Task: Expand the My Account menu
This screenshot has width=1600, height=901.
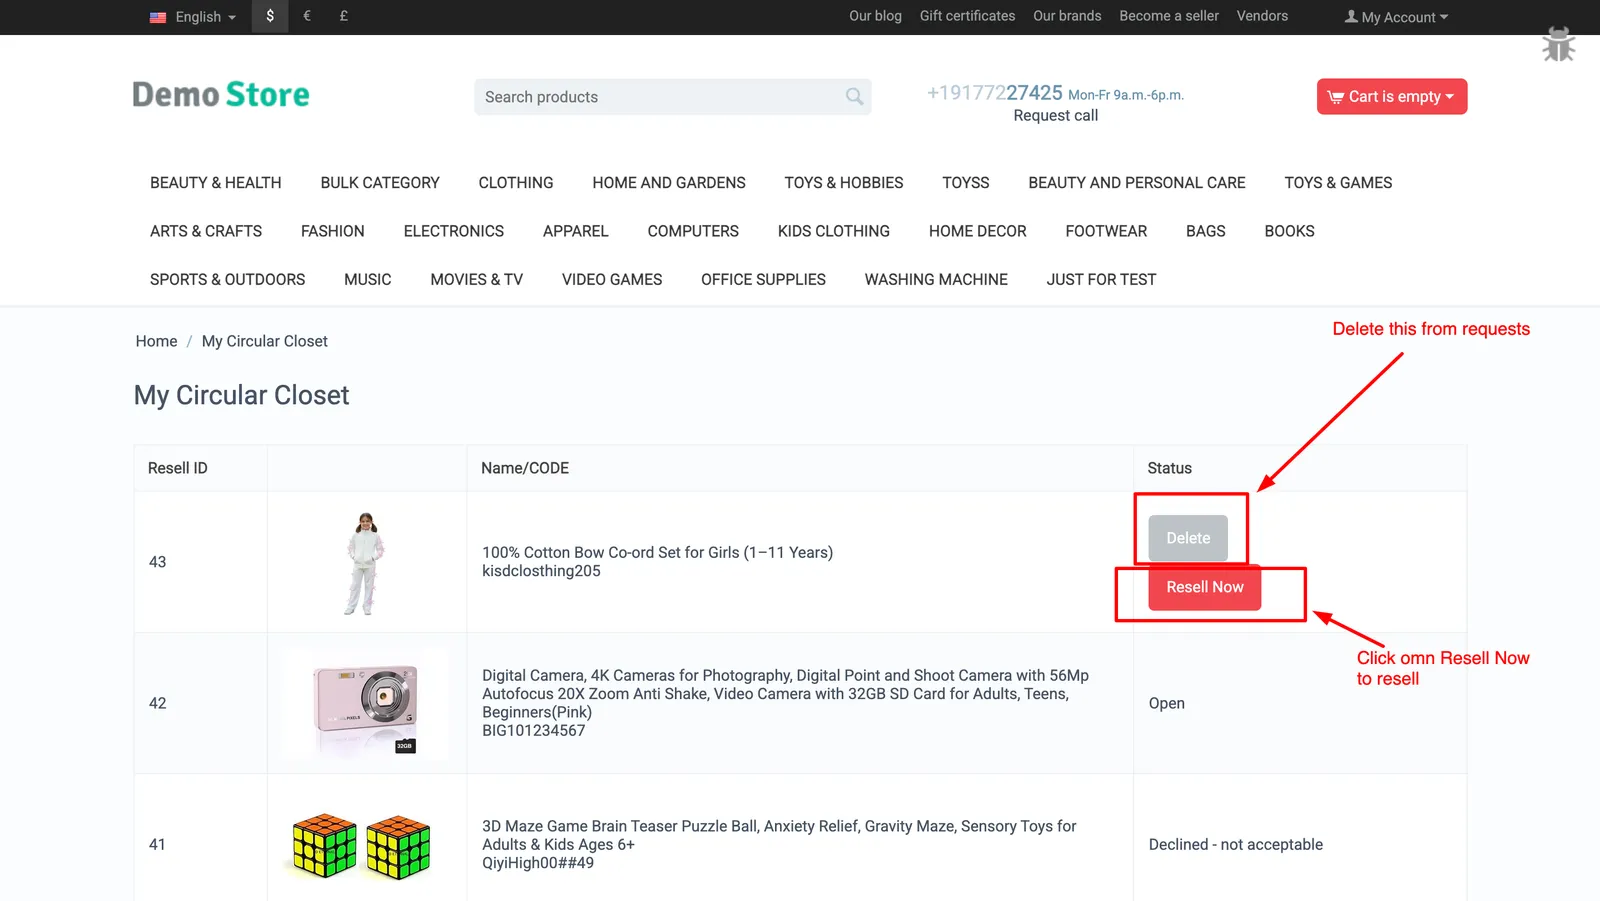Action: pyautogui.click(x=1396, y=17)
